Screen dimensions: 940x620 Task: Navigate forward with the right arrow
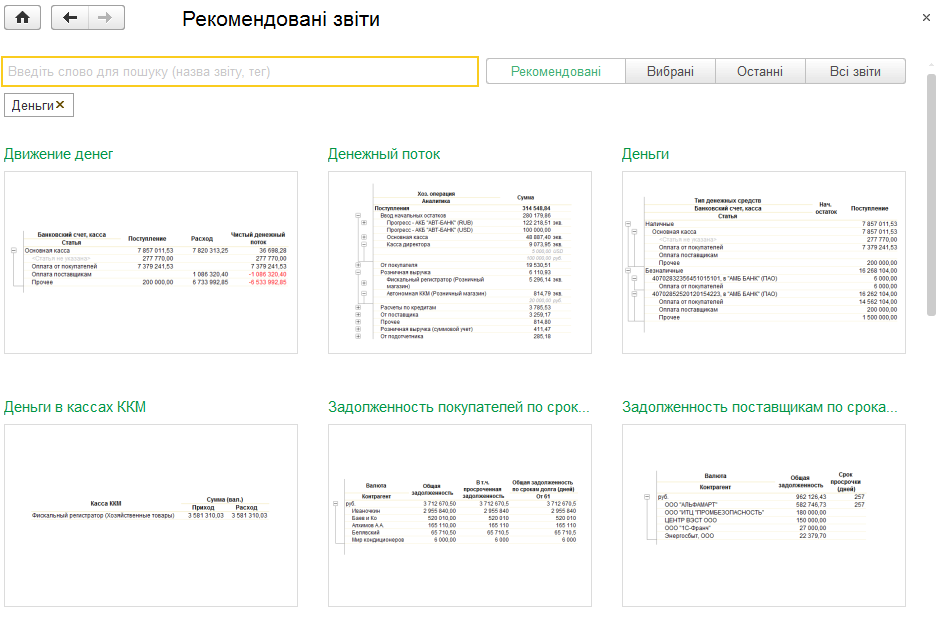click(x=106, y=17)
